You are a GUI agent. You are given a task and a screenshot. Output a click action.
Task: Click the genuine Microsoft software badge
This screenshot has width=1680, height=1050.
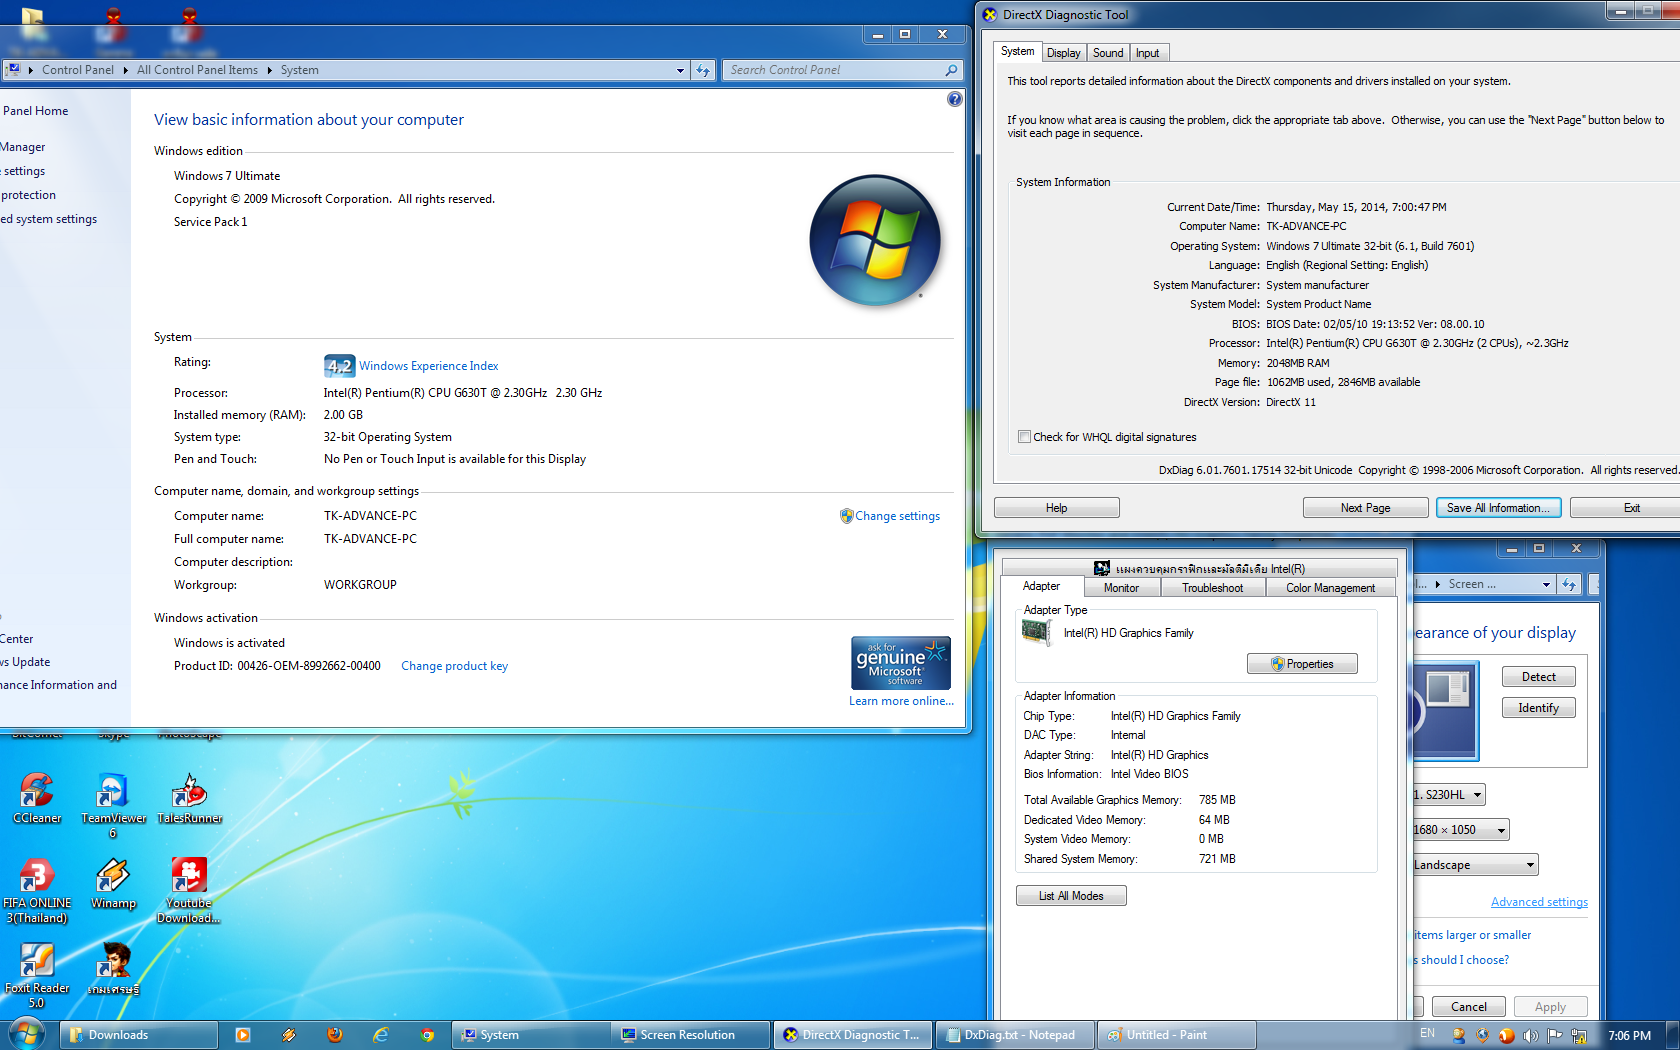pyautogui.click(x=901, y=663)
